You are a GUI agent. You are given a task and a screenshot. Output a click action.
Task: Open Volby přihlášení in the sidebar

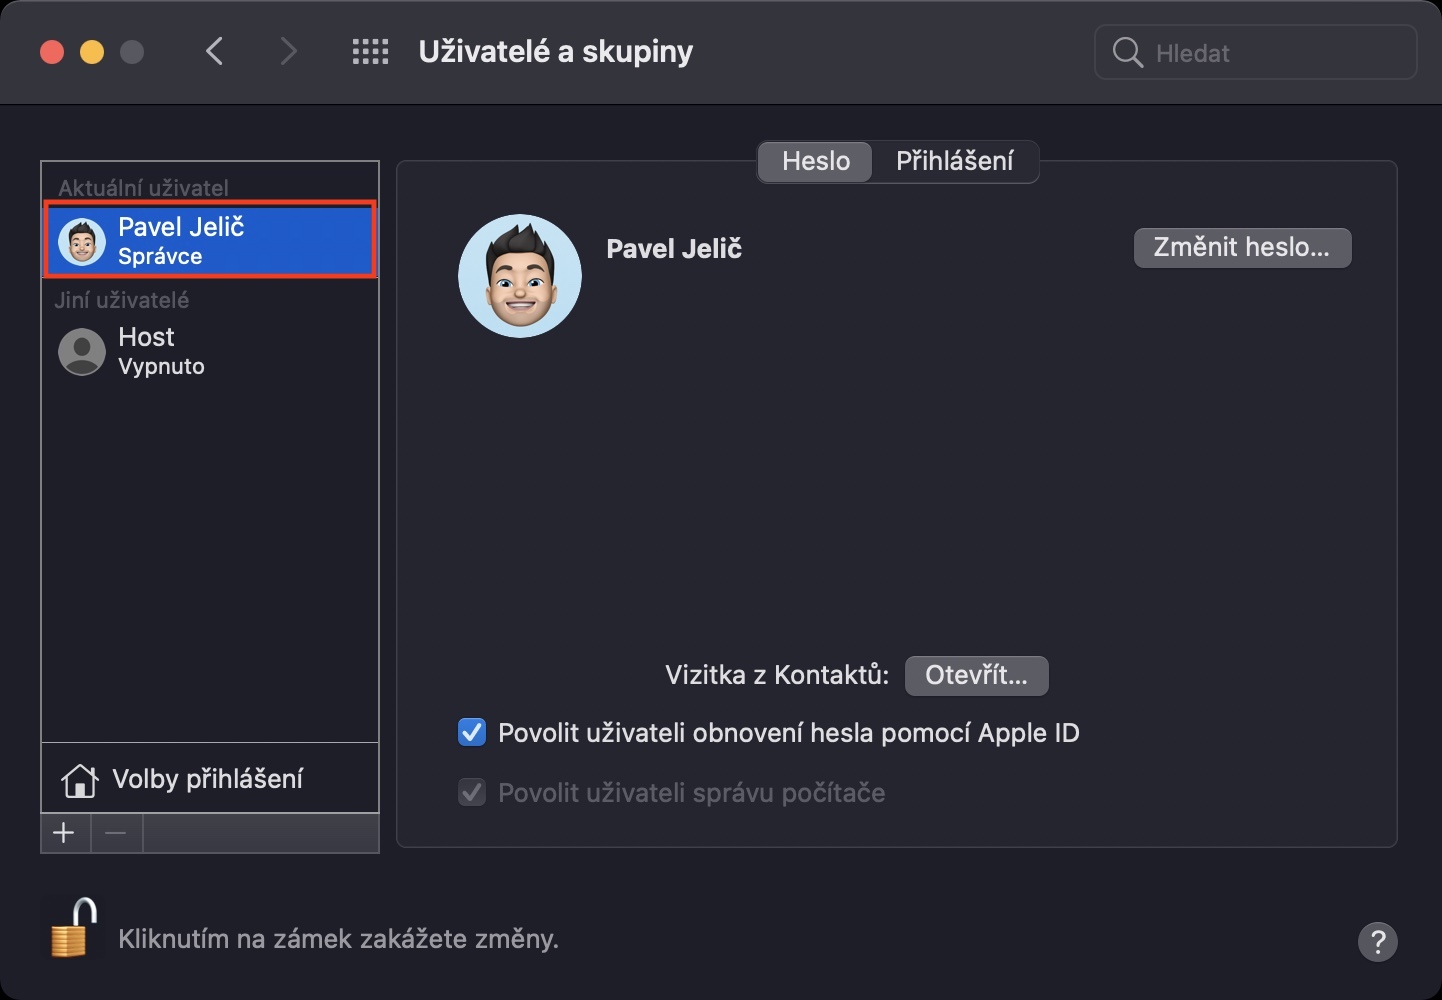(208, 779)
